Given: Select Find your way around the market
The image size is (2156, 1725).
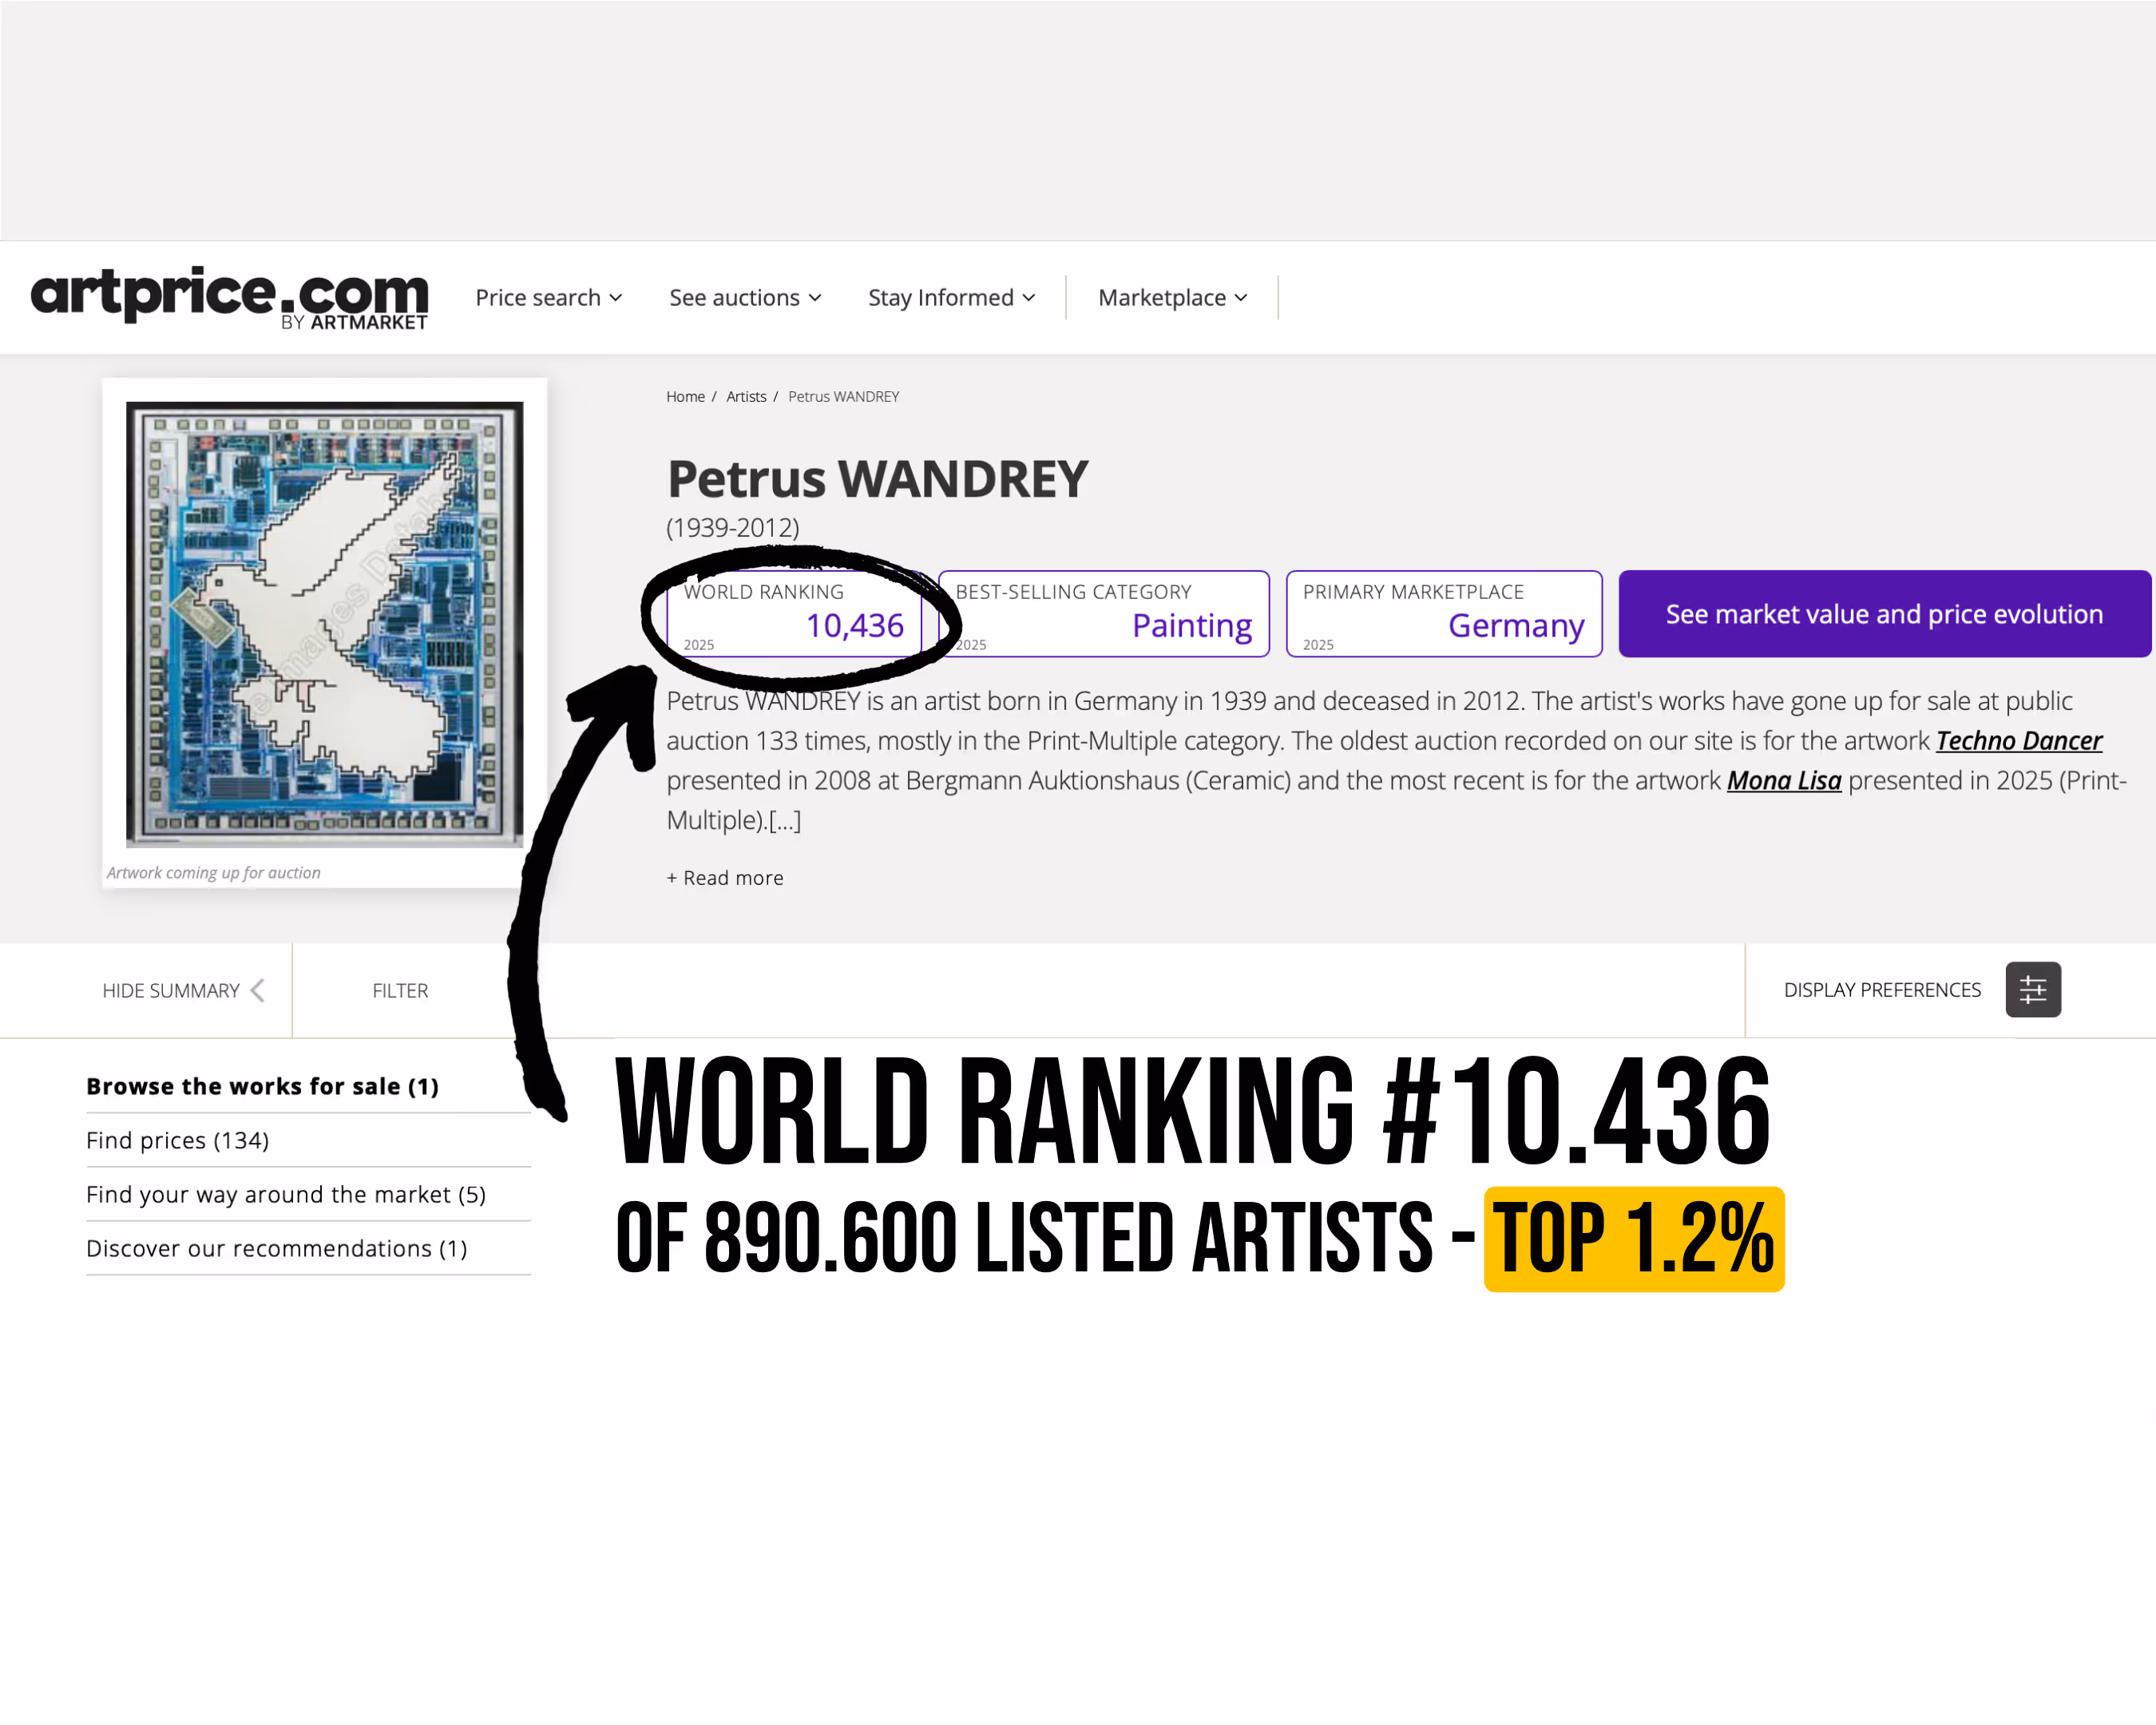Looking at the screenshot, I should pos(286,1195).
